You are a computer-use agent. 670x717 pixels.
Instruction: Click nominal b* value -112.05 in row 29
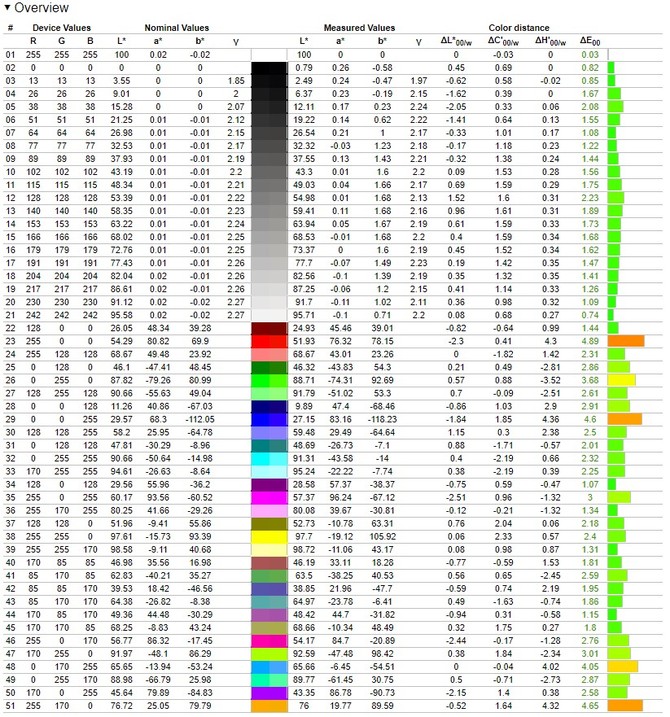tap(200, 419)
